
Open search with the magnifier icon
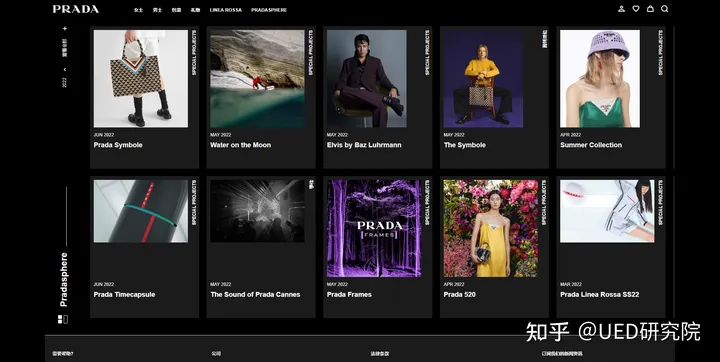tap(664, 9)
